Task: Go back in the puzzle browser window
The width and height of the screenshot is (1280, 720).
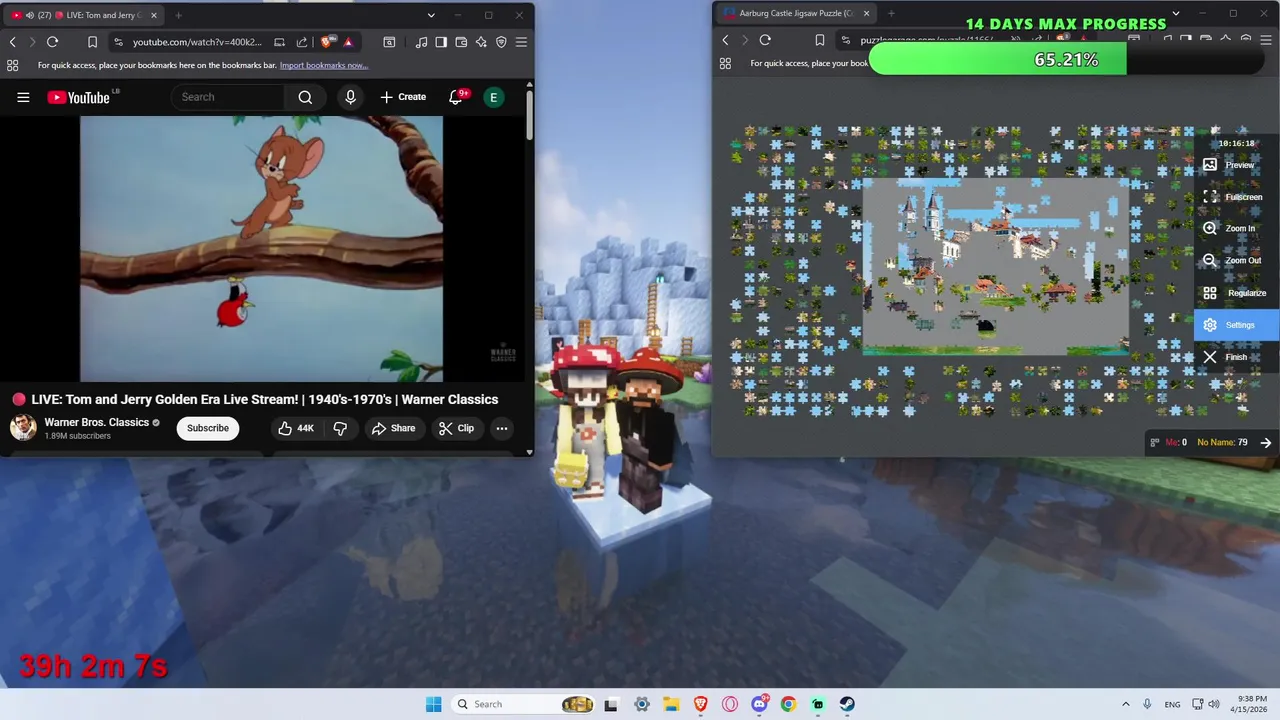Action: click(725, 40)
